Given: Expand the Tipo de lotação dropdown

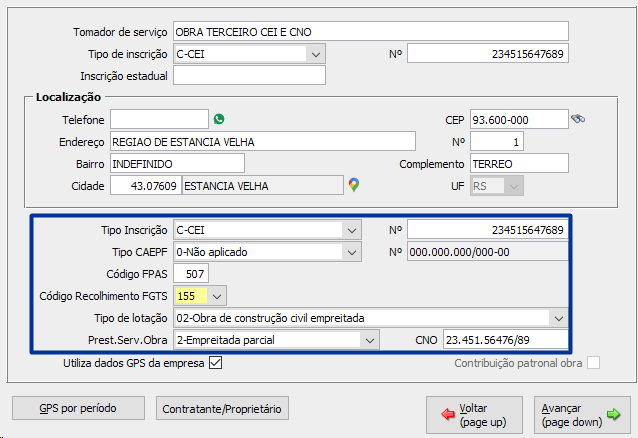Looking at the screenshot, I should [x=559, y=318].
